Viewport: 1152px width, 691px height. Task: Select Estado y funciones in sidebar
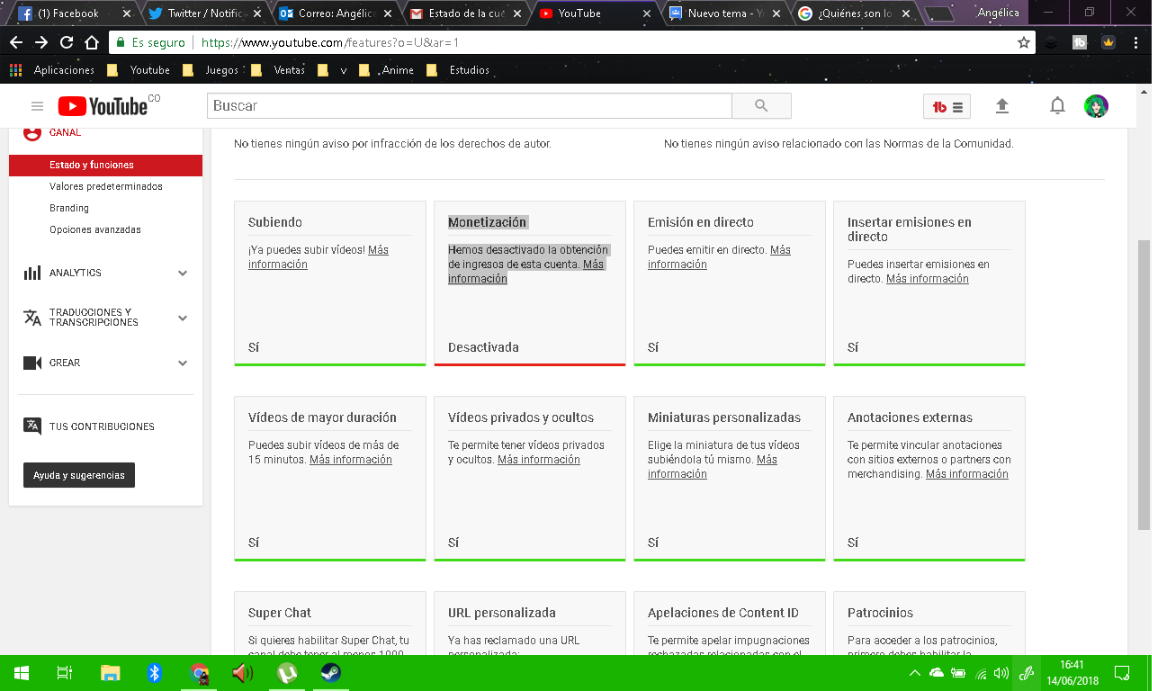point(105,165)
